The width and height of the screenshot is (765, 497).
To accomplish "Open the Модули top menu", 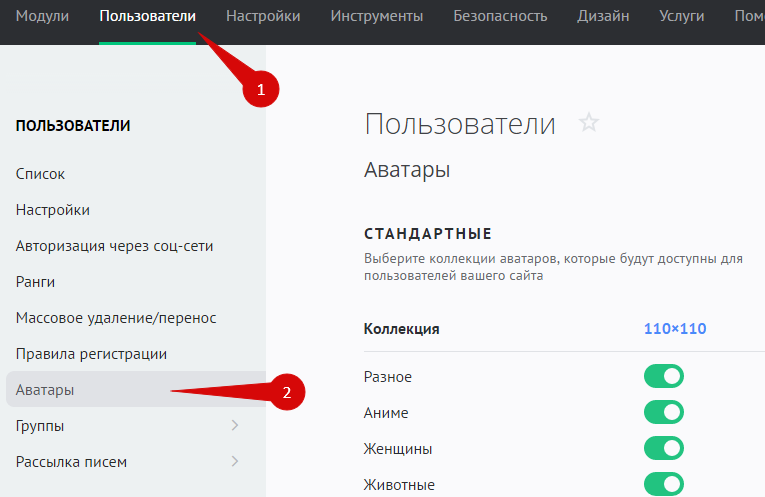I will coord(43,16).
